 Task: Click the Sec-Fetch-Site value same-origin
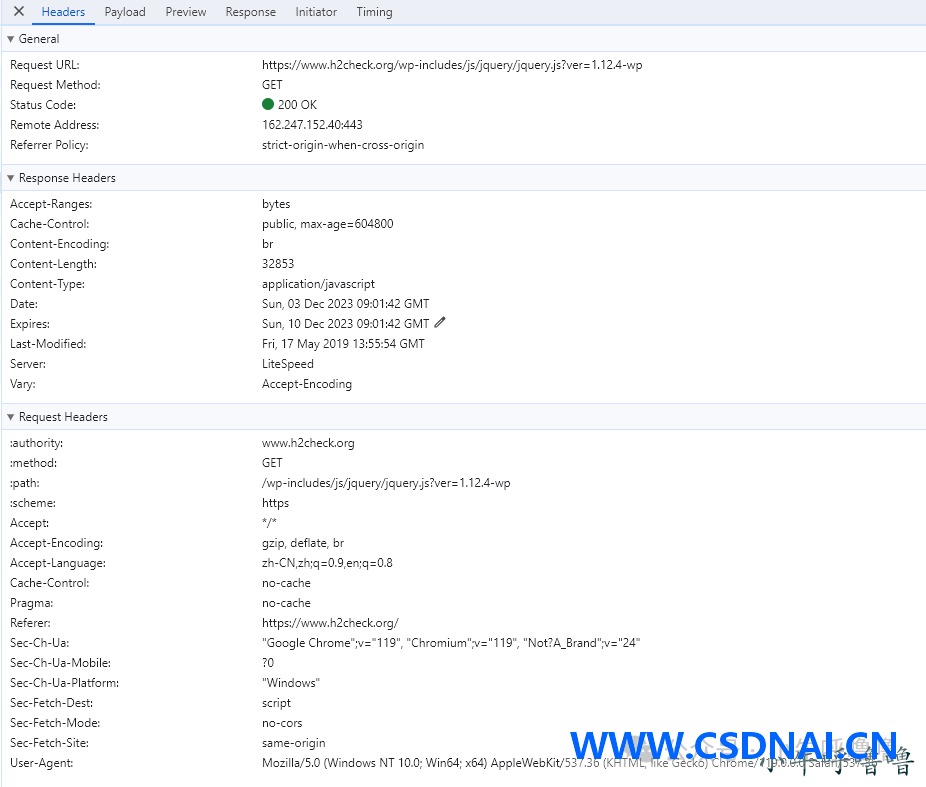(294, 743)
